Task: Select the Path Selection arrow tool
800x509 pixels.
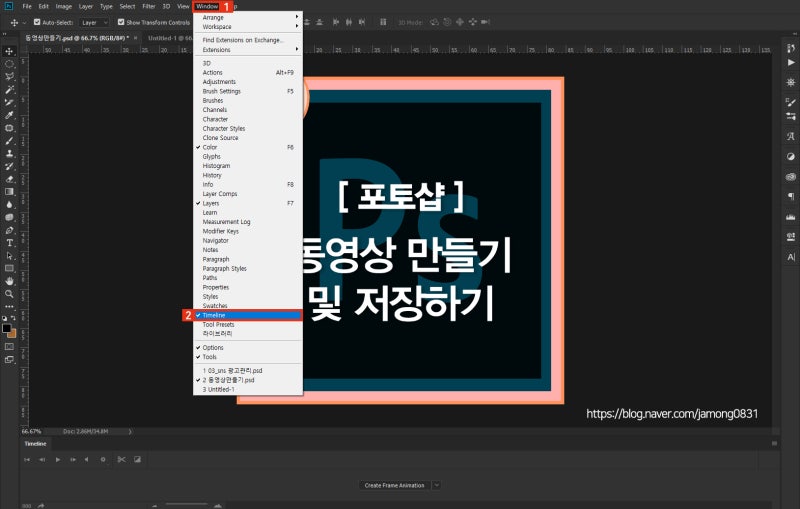Action: (9, 256)
